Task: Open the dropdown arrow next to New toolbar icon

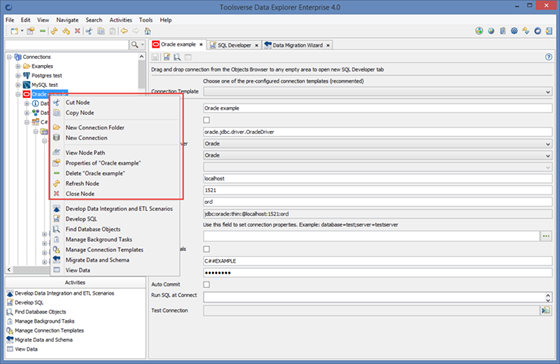Action: pyautogui.click(x=22, y=31)
